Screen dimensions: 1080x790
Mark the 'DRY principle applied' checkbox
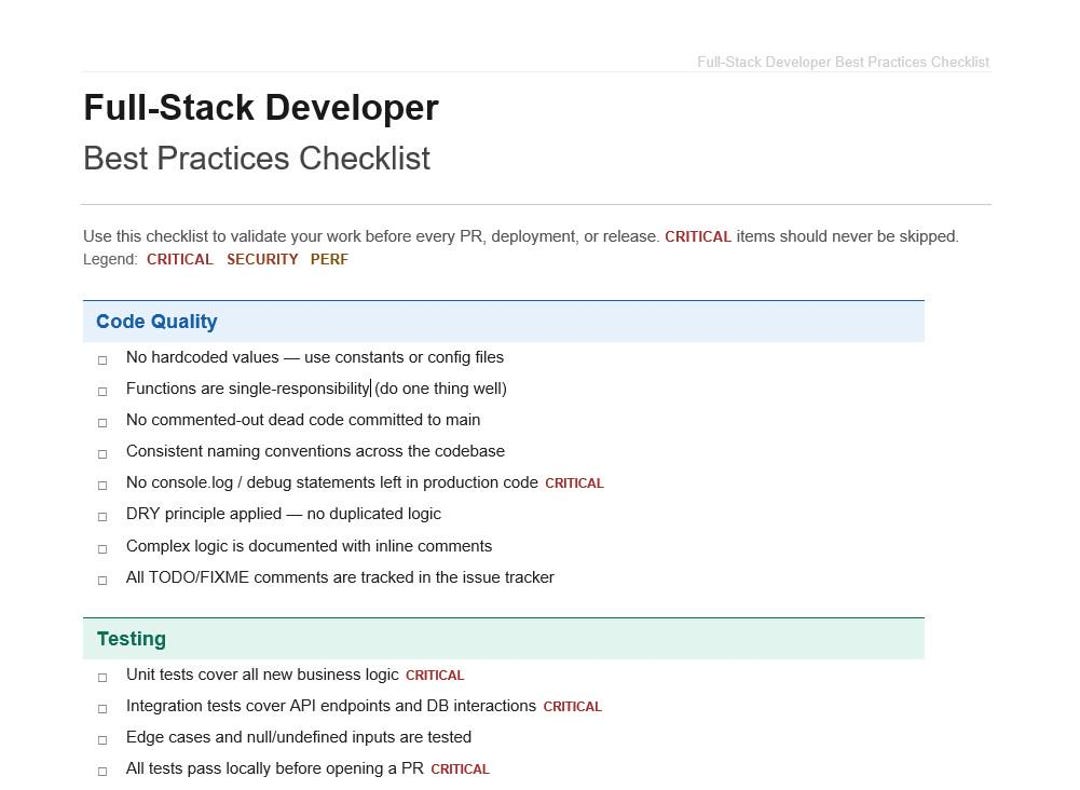(x=103, y=517)
